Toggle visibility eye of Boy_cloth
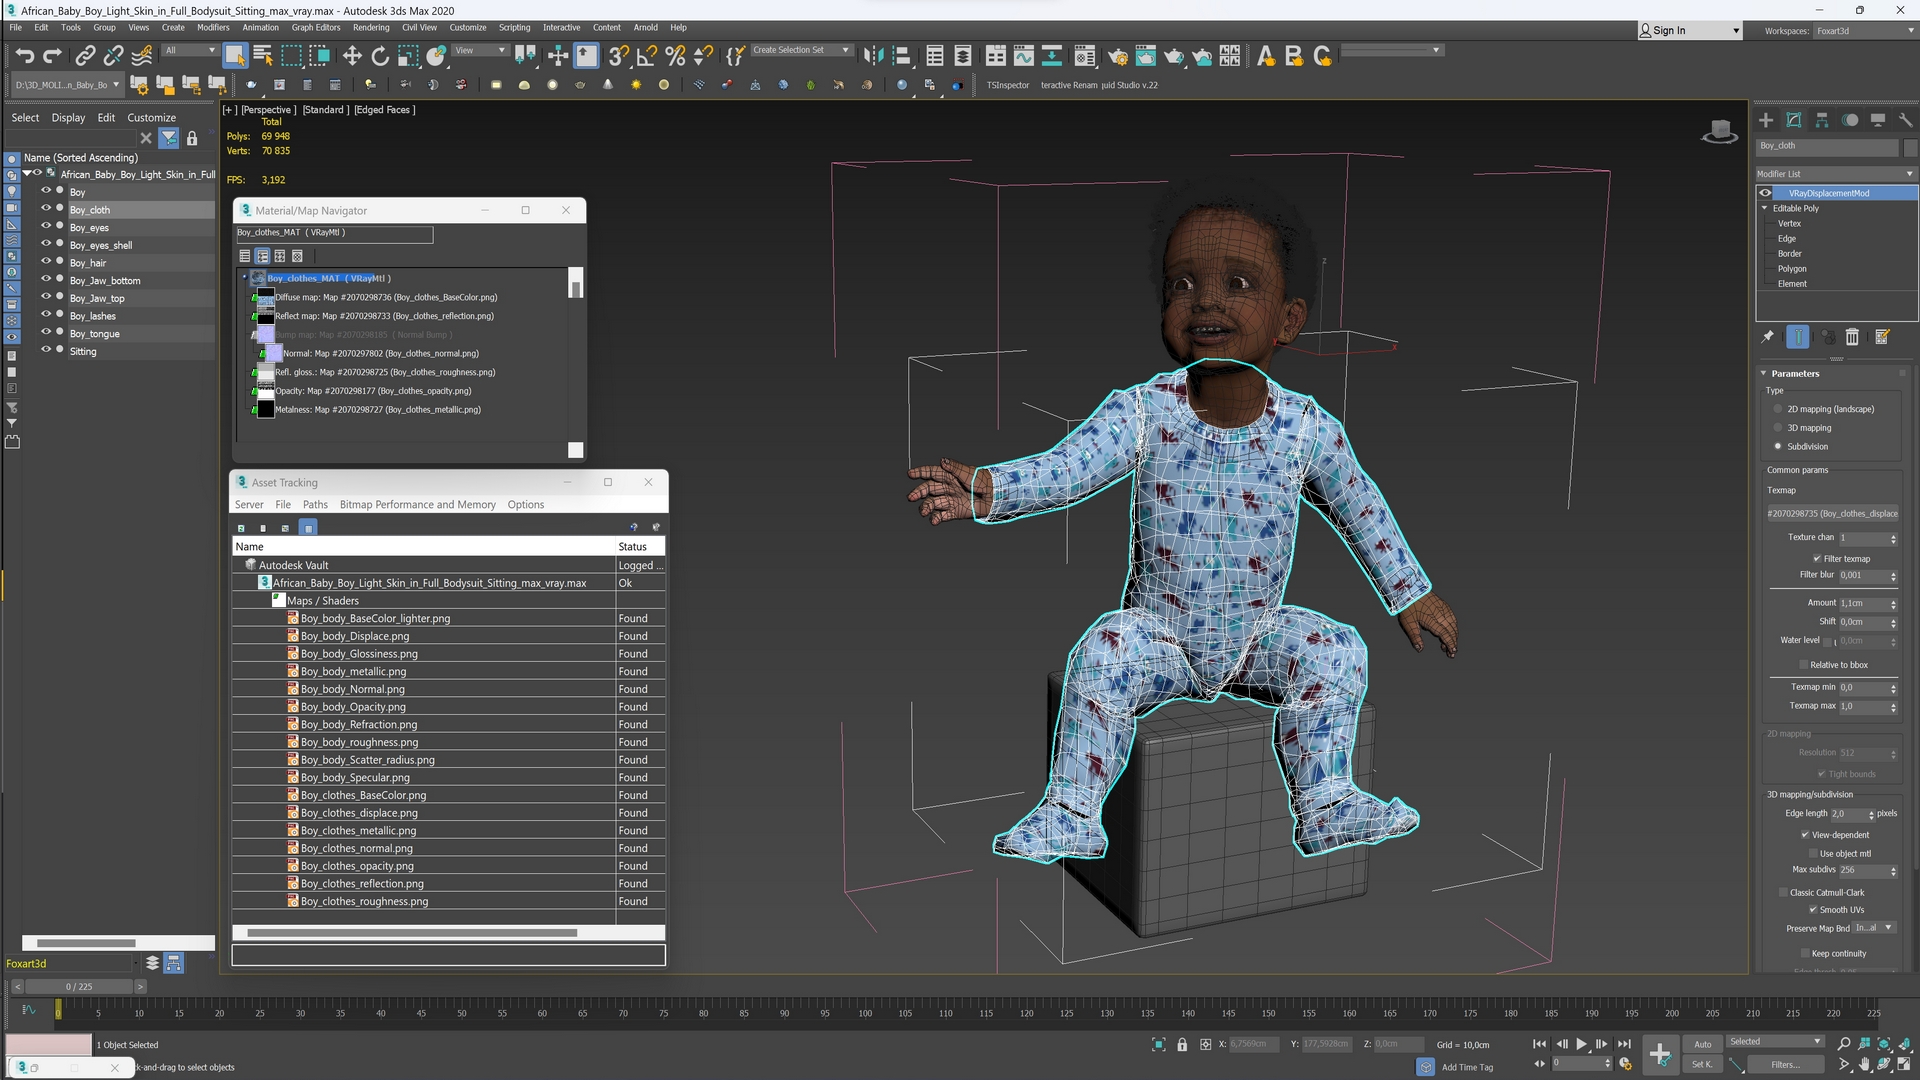Viewport: 1920px width, 1080px height. 45,209
